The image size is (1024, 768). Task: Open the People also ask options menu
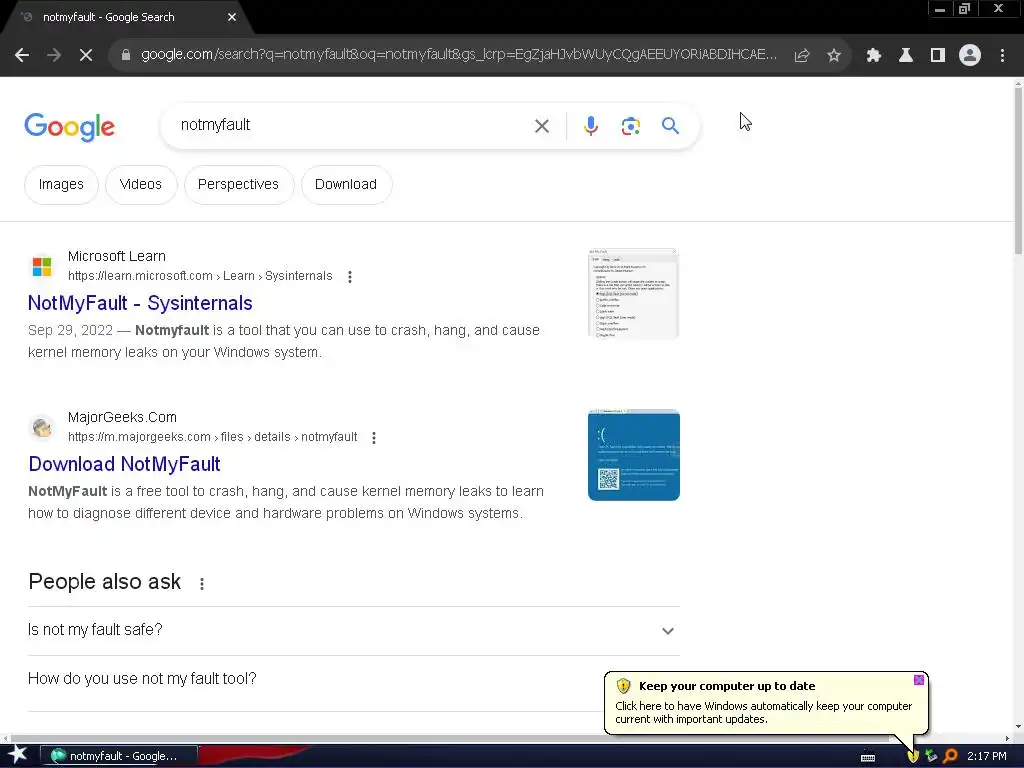202,584
